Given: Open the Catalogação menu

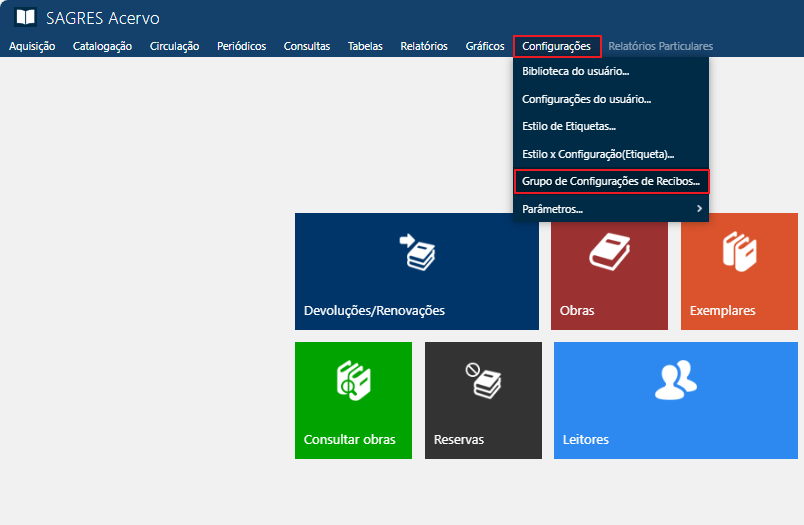Looking at the screenshot, I should (102, 46).
